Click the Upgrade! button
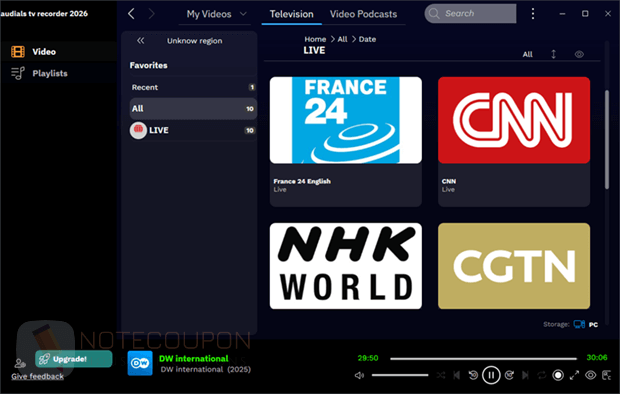Image resolution: width=620 pixels, height=394 pixels. (74, 359)
